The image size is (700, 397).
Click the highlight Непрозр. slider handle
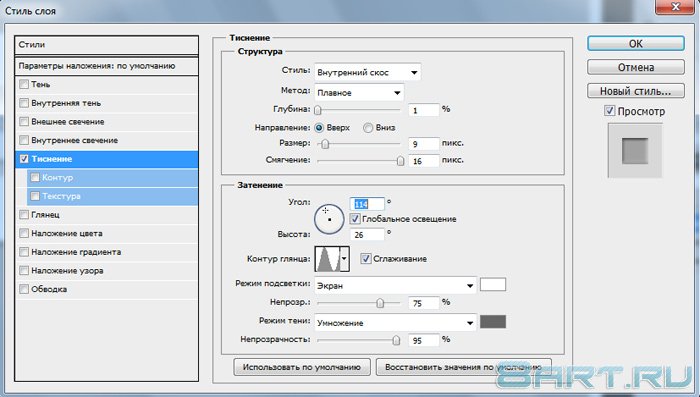pos(380,303)
